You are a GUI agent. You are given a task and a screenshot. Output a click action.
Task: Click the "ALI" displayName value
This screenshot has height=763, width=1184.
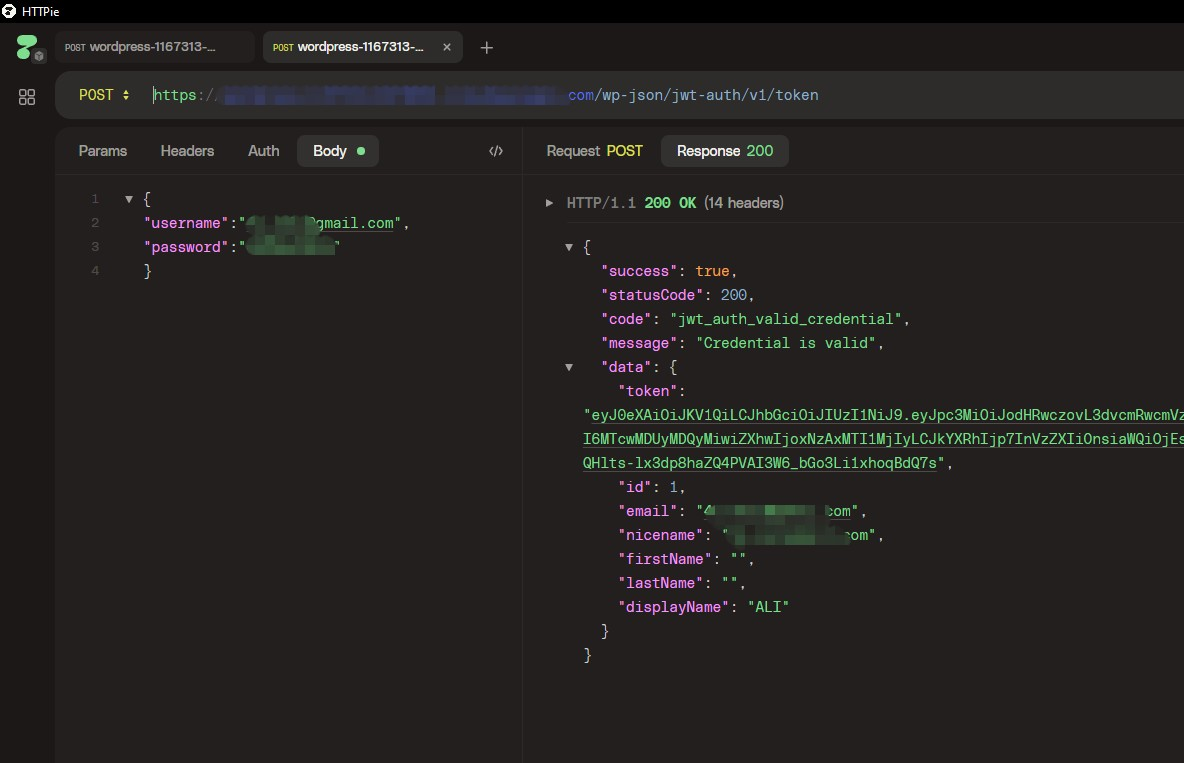click(x=768, y=607)
